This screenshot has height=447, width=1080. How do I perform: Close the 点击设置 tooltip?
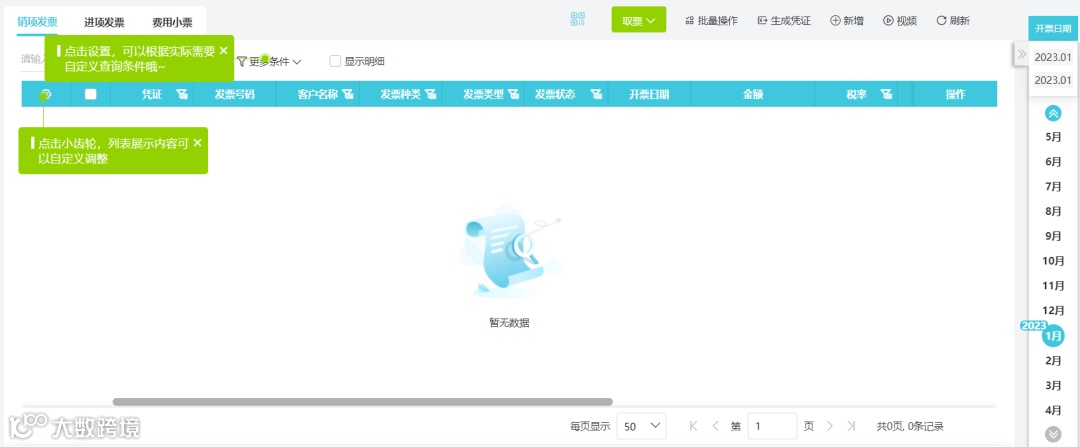pyautogui.click(x=223, y=50)
